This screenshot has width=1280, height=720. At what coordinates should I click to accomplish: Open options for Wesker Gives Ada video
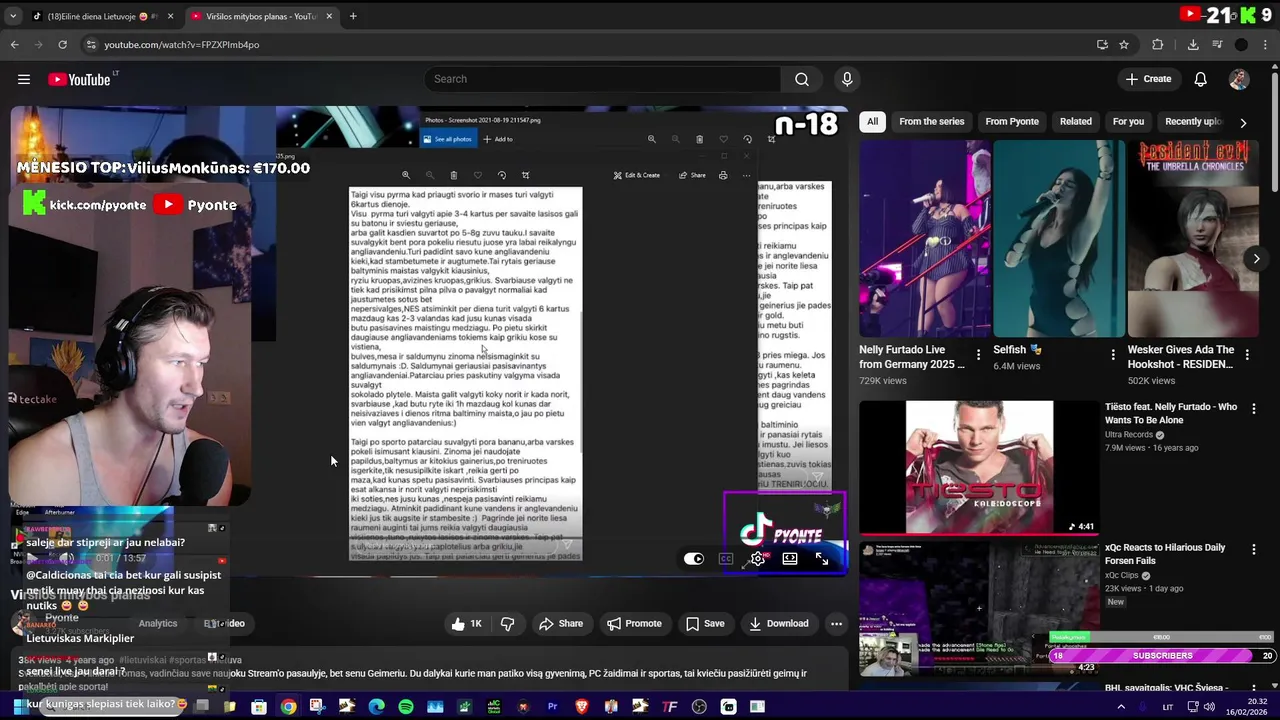(x=1247, y=354)
